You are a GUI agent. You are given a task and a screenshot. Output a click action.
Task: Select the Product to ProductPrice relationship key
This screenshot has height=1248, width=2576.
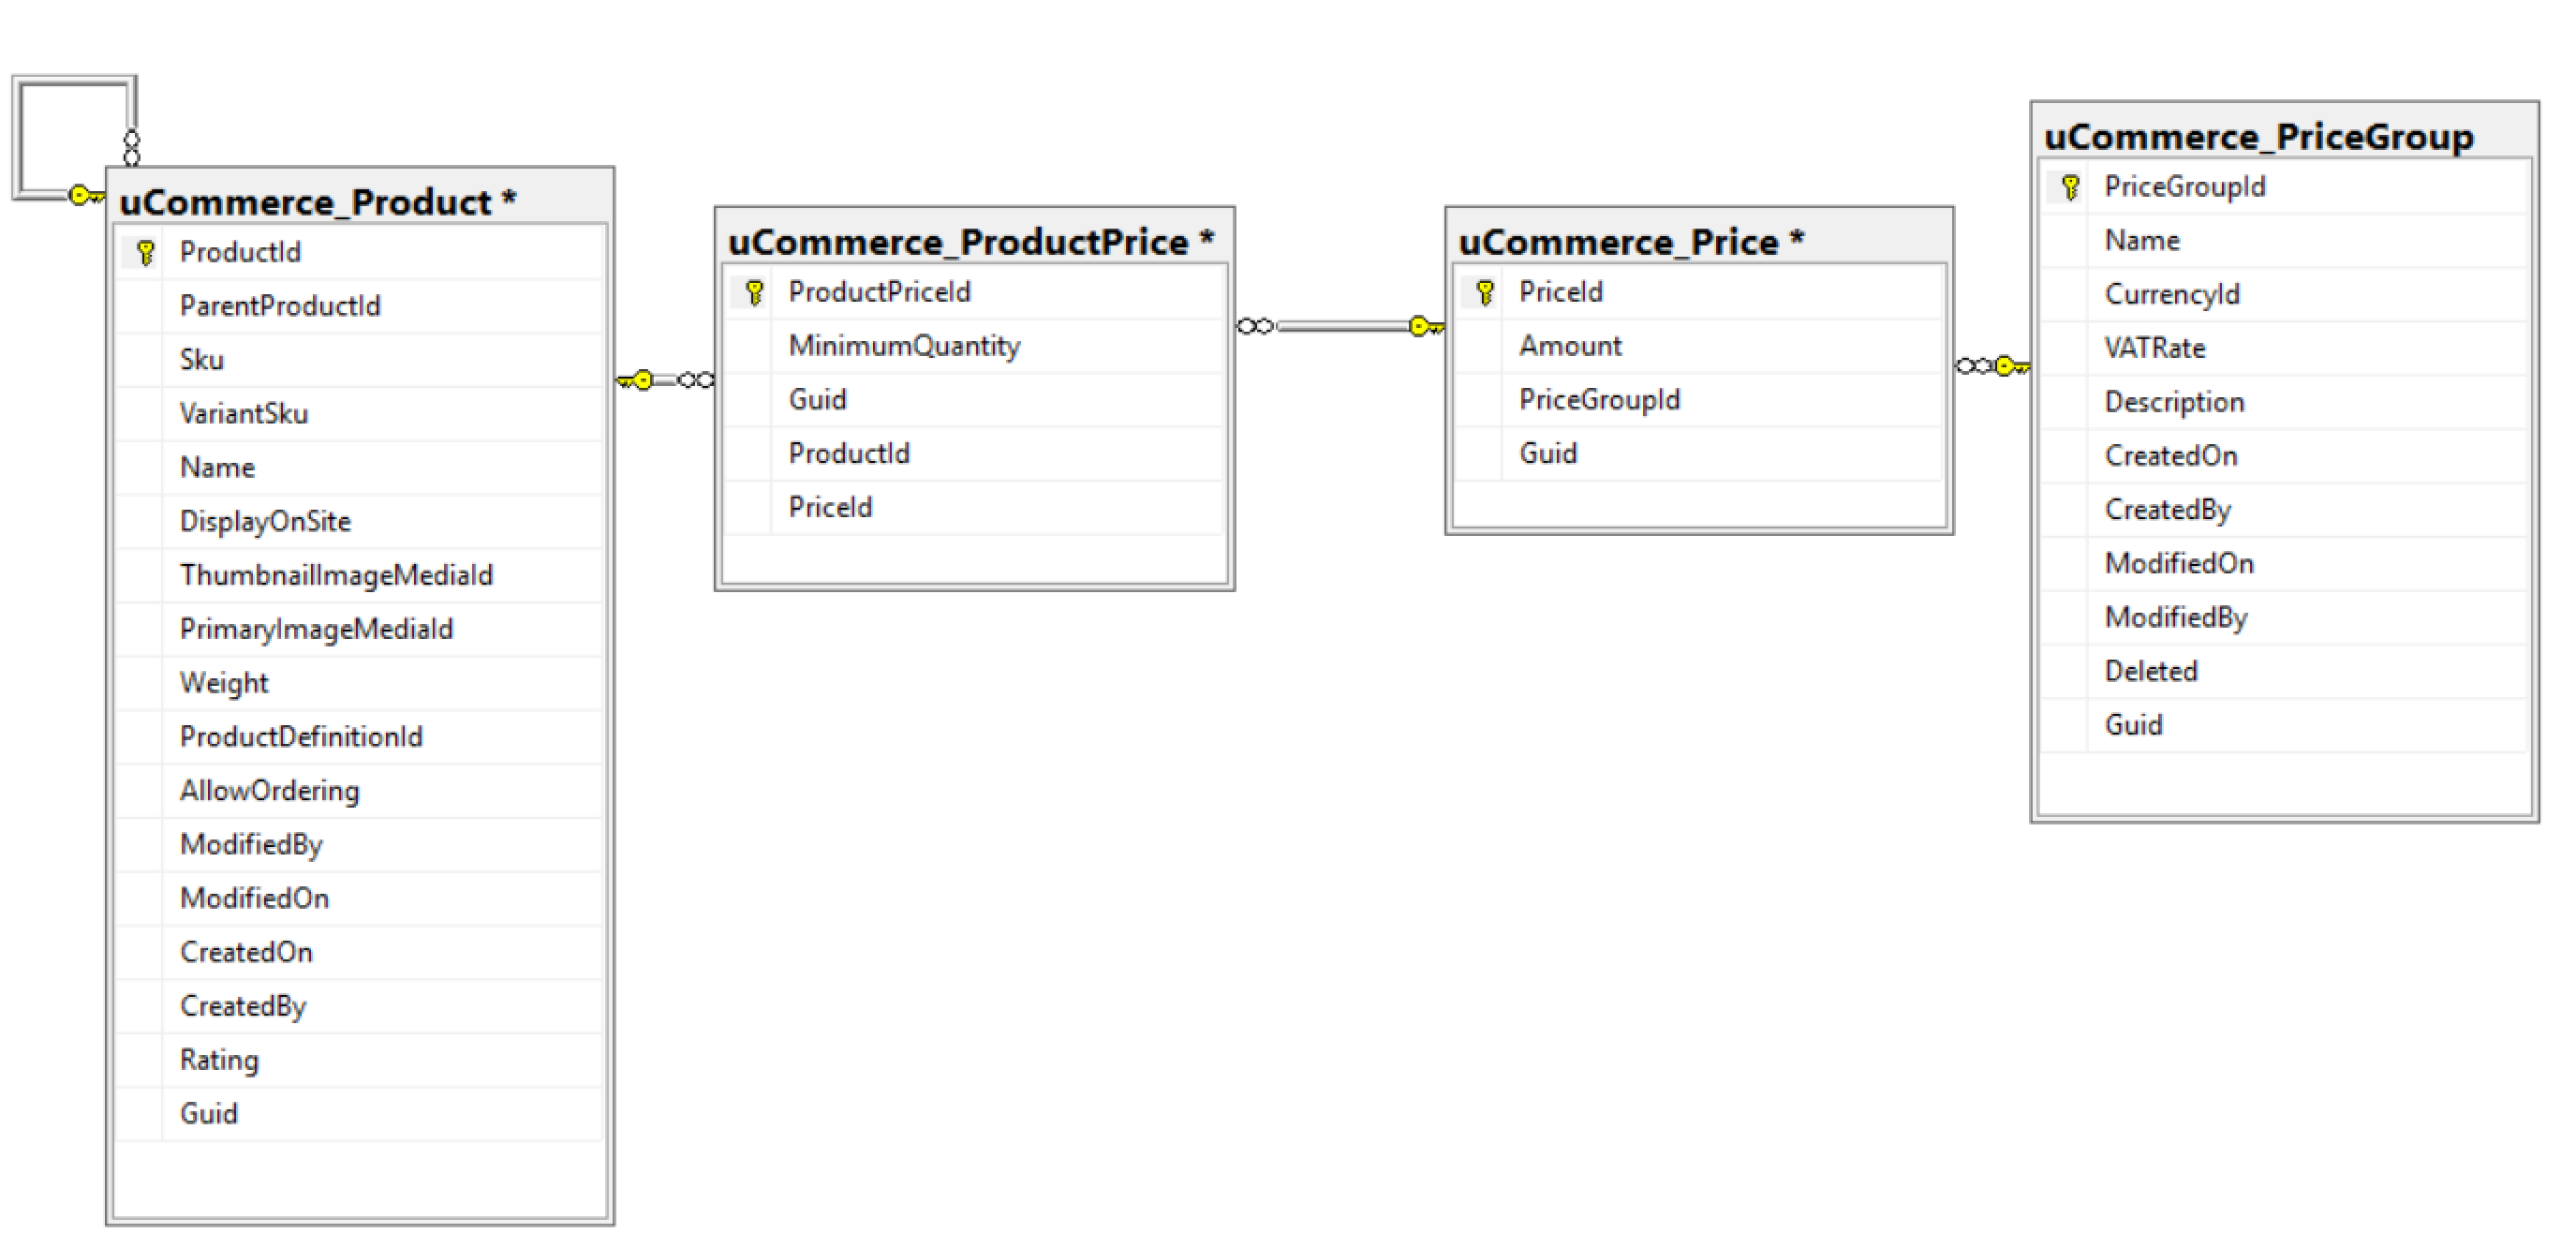636,380
